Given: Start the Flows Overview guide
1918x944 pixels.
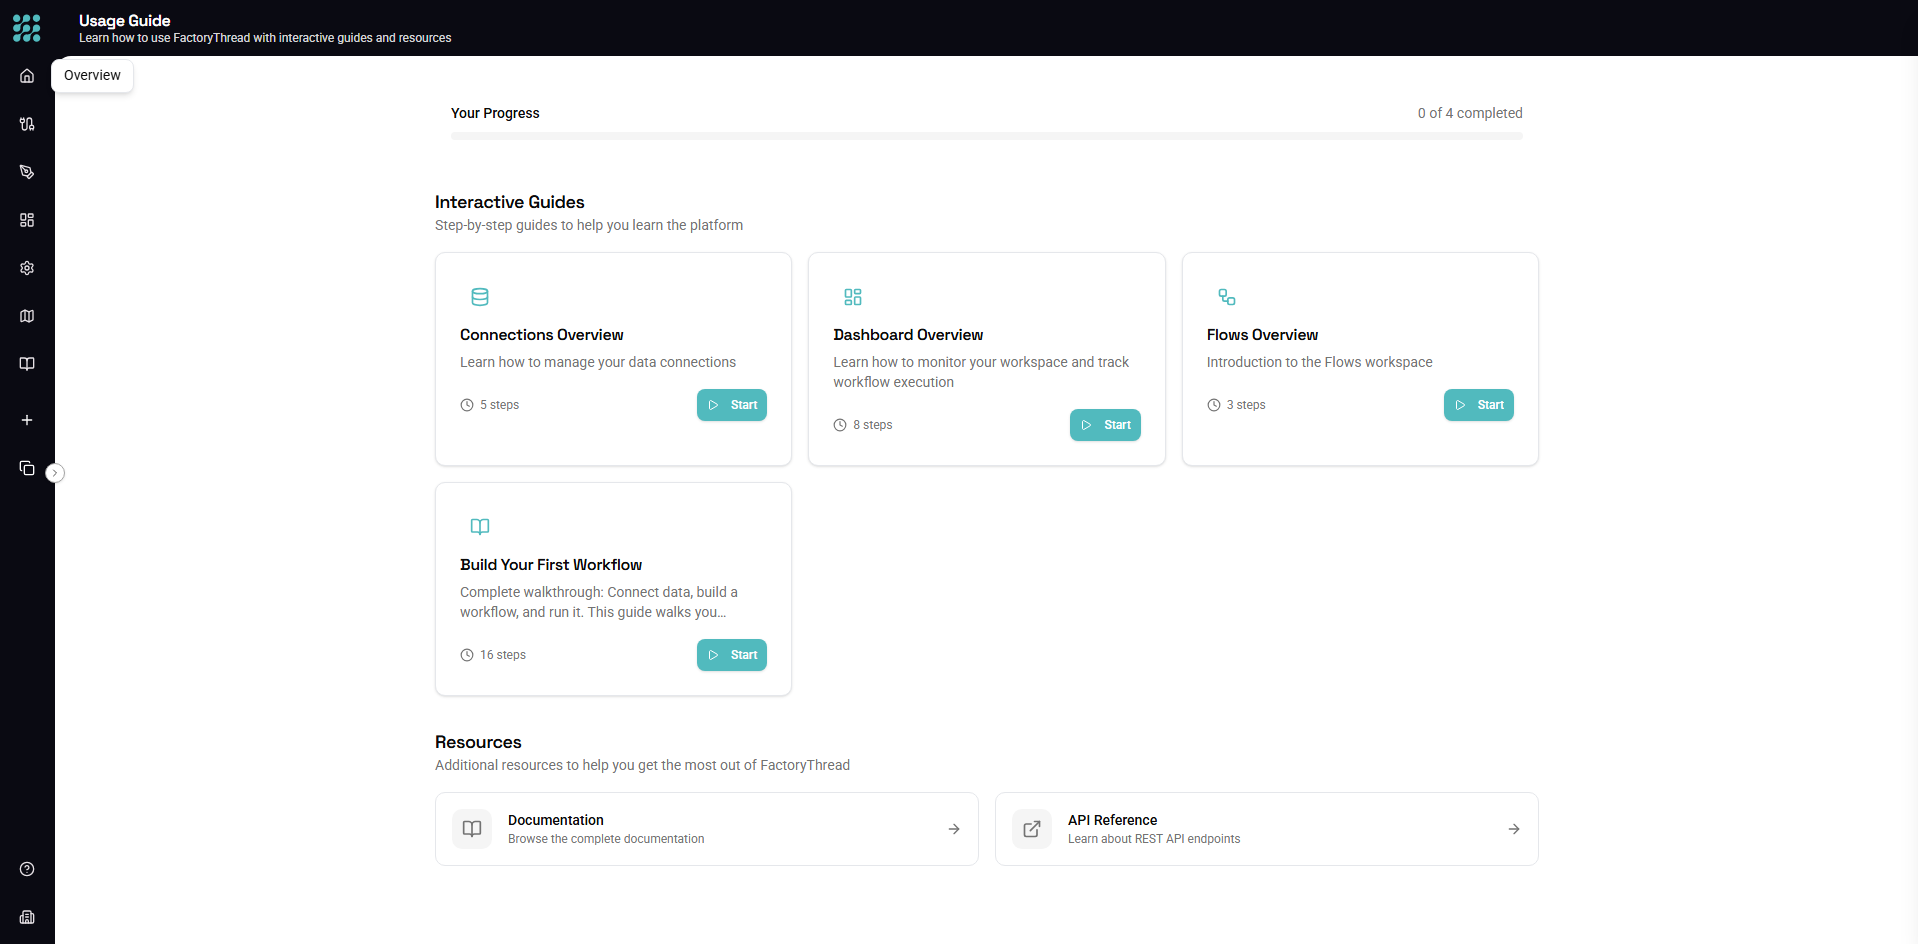Looking at the screenshot, I should [x=1479, y=405].
